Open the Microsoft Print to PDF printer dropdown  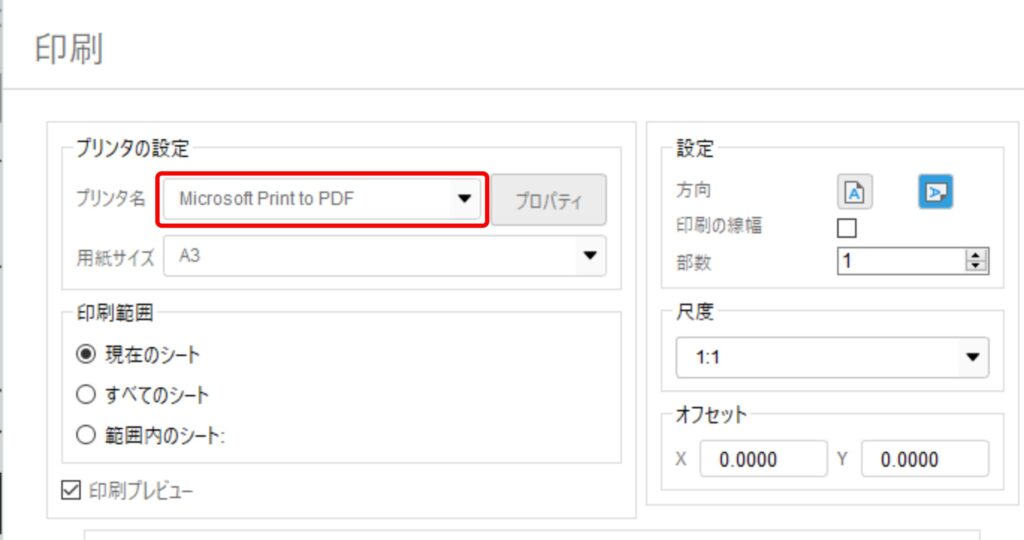coord(321,199)
